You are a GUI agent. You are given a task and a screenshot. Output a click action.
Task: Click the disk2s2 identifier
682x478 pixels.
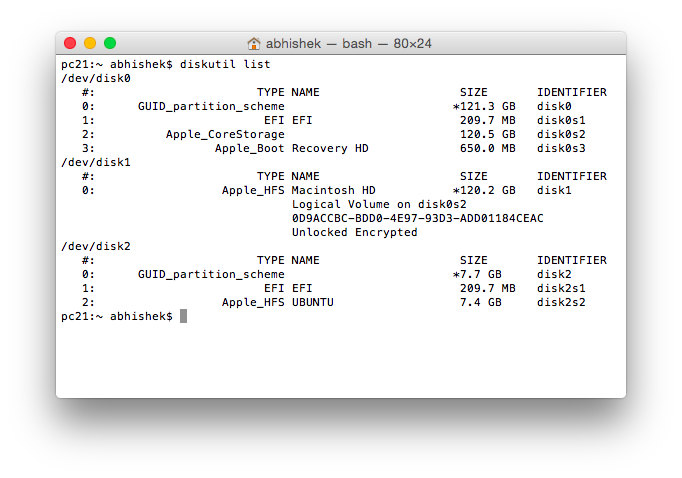tap(561, 302)
